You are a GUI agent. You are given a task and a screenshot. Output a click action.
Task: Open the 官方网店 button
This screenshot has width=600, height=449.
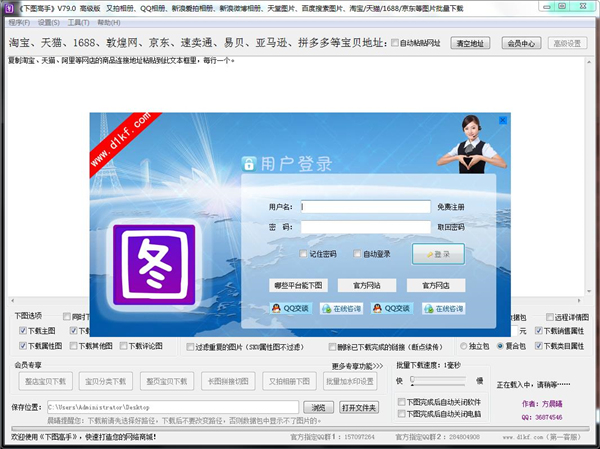(x=435, y=285)
